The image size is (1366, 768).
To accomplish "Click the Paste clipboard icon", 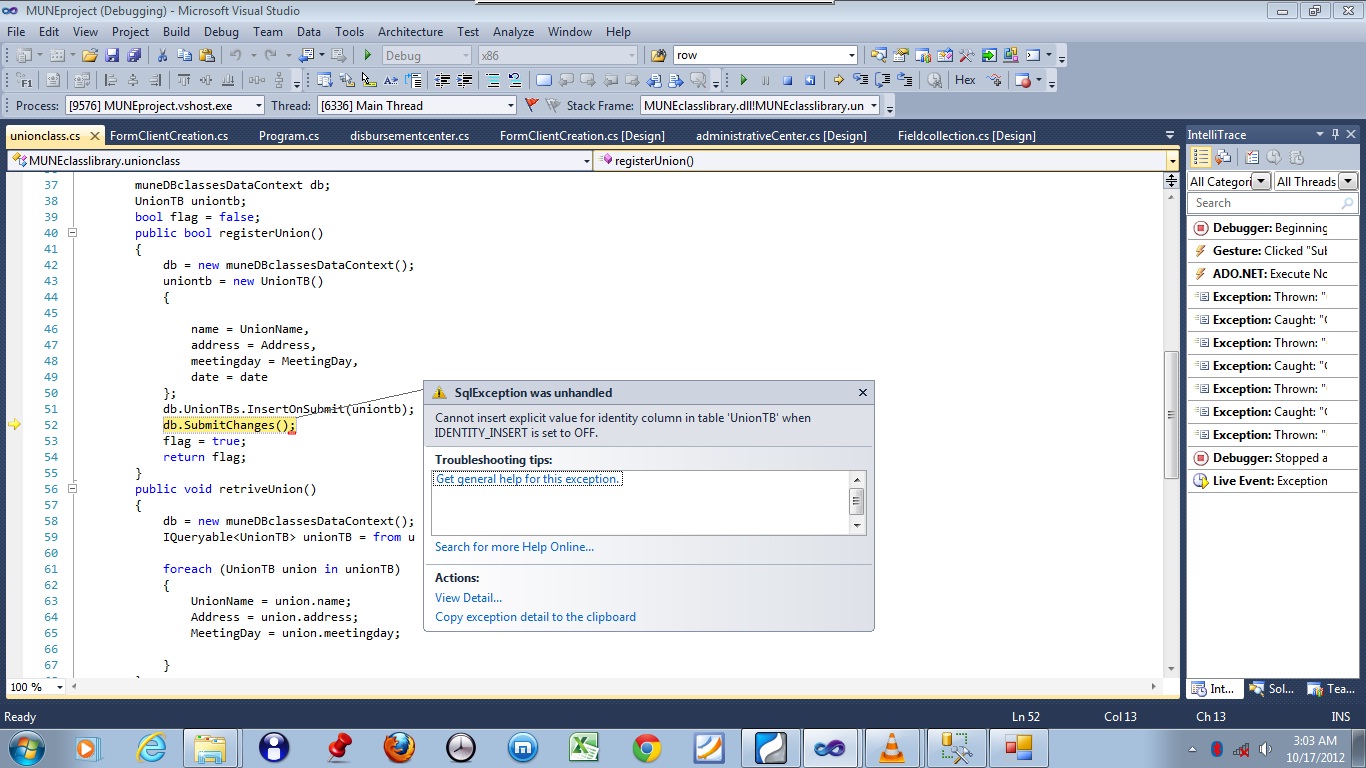I will (x=206, y=56).
